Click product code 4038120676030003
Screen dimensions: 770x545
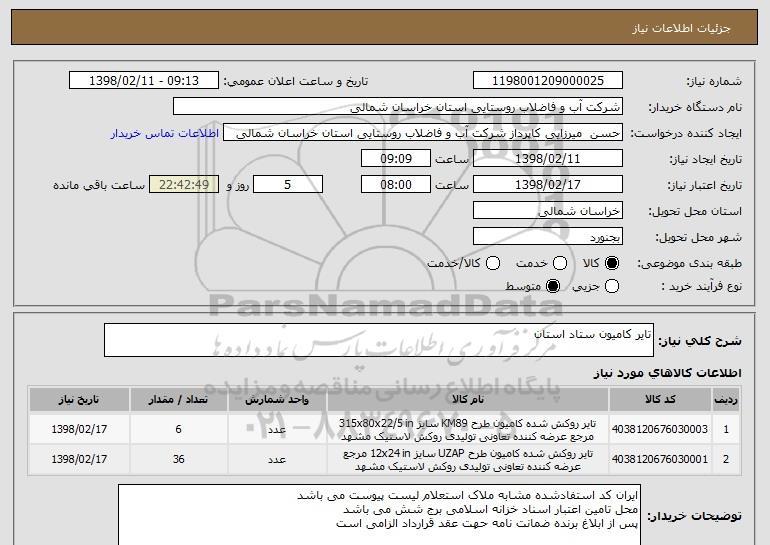coord(660,429)
